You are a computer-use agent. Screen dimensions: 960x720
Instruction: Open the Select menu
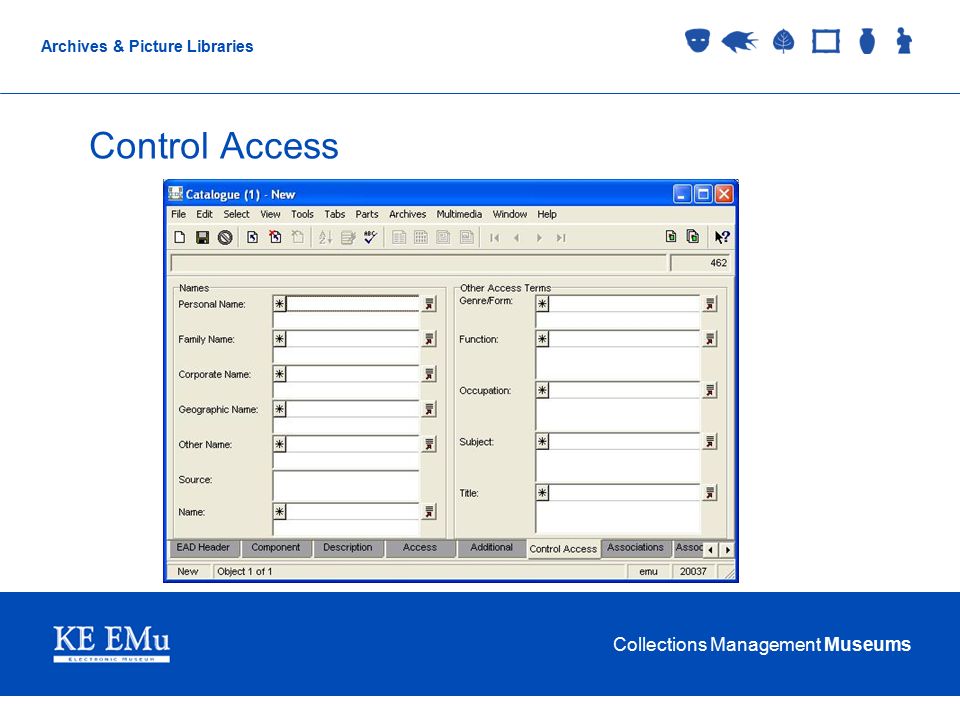(236, 214)
